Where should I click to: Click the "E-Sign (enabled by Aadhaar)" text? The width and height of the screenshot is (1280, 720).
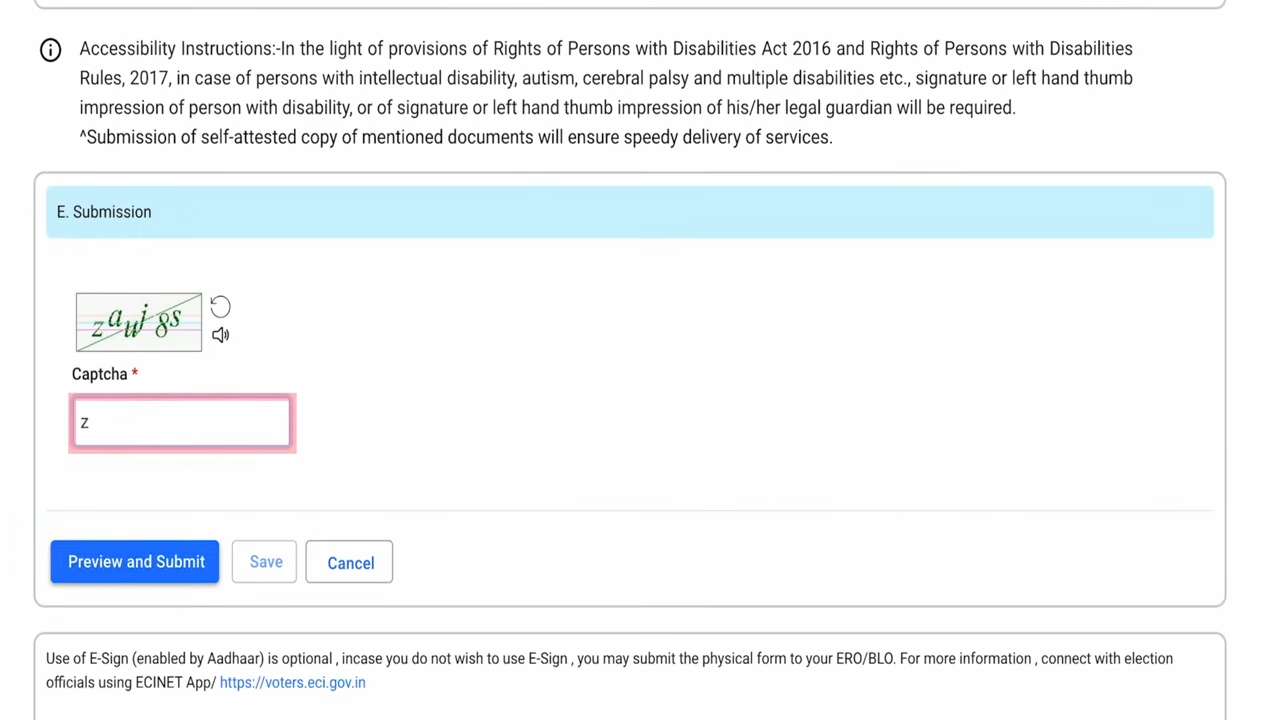(x=176, y=659)
